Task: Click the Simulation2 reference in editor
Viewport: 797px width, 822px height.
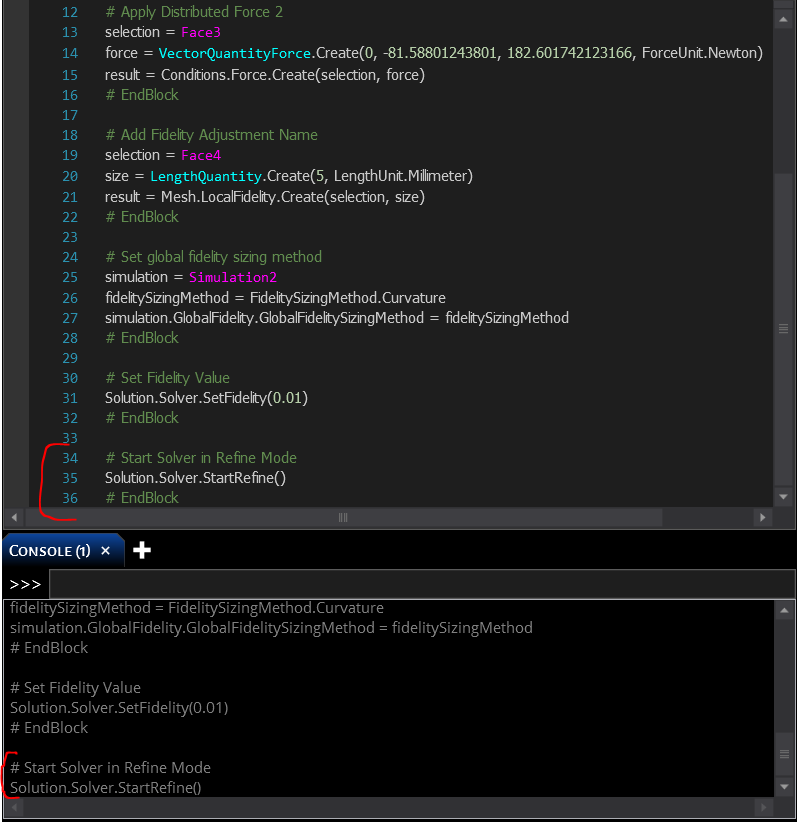Action: (x=233, y=277)
